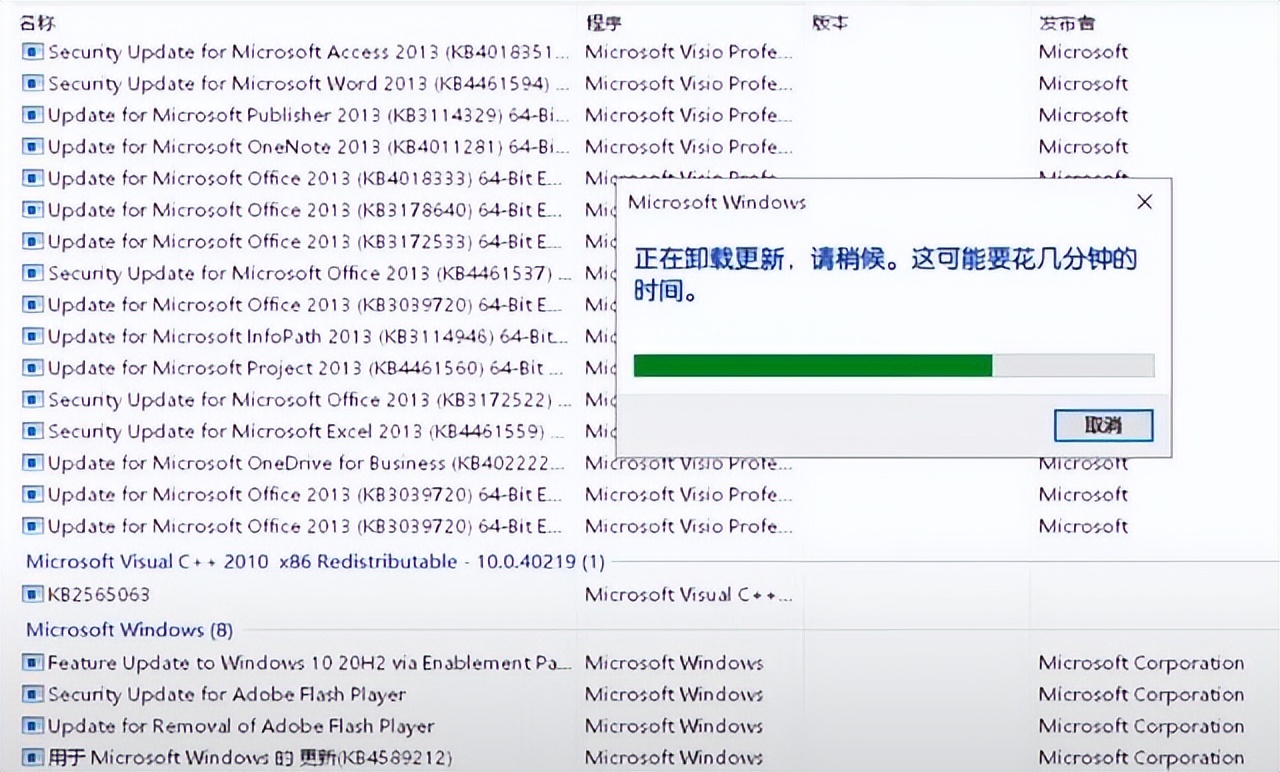The height and width of the screenshot is (772, 1280).
Task: Select the KB2565063 update entry
Action: click(65, 594)
